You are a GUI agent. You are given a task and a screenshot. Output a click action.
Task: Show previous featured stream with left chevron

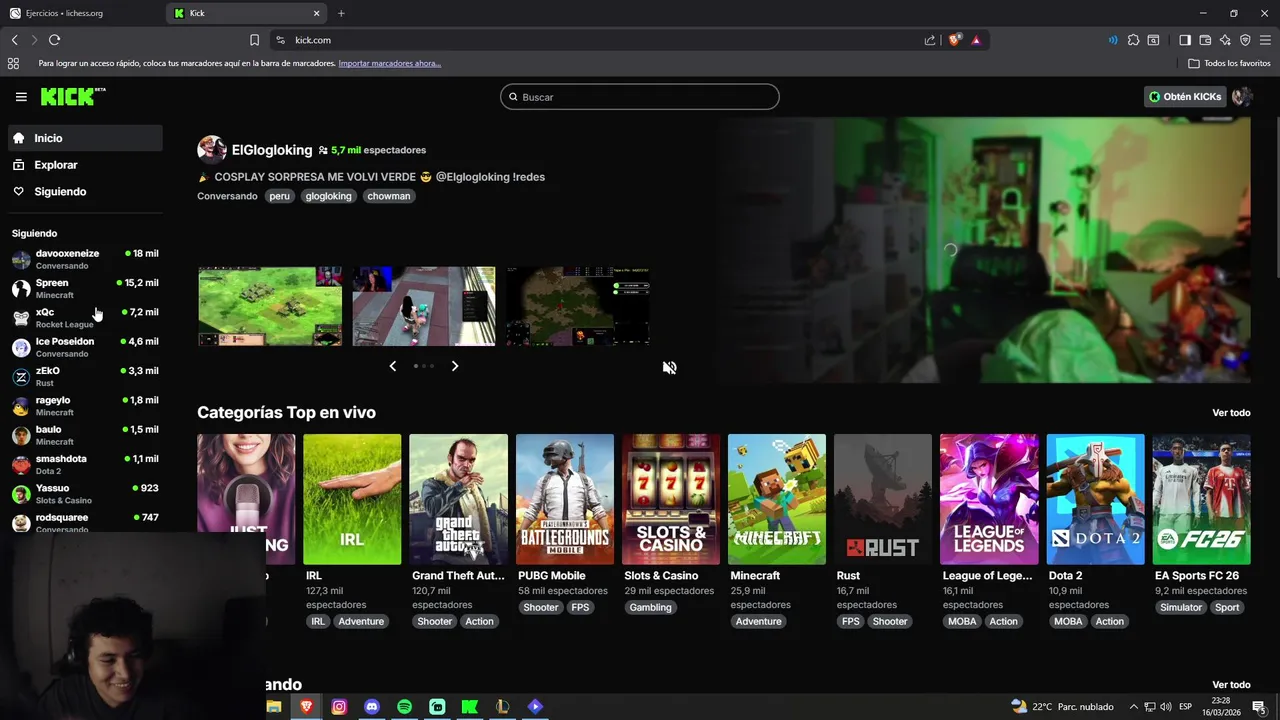393,366
